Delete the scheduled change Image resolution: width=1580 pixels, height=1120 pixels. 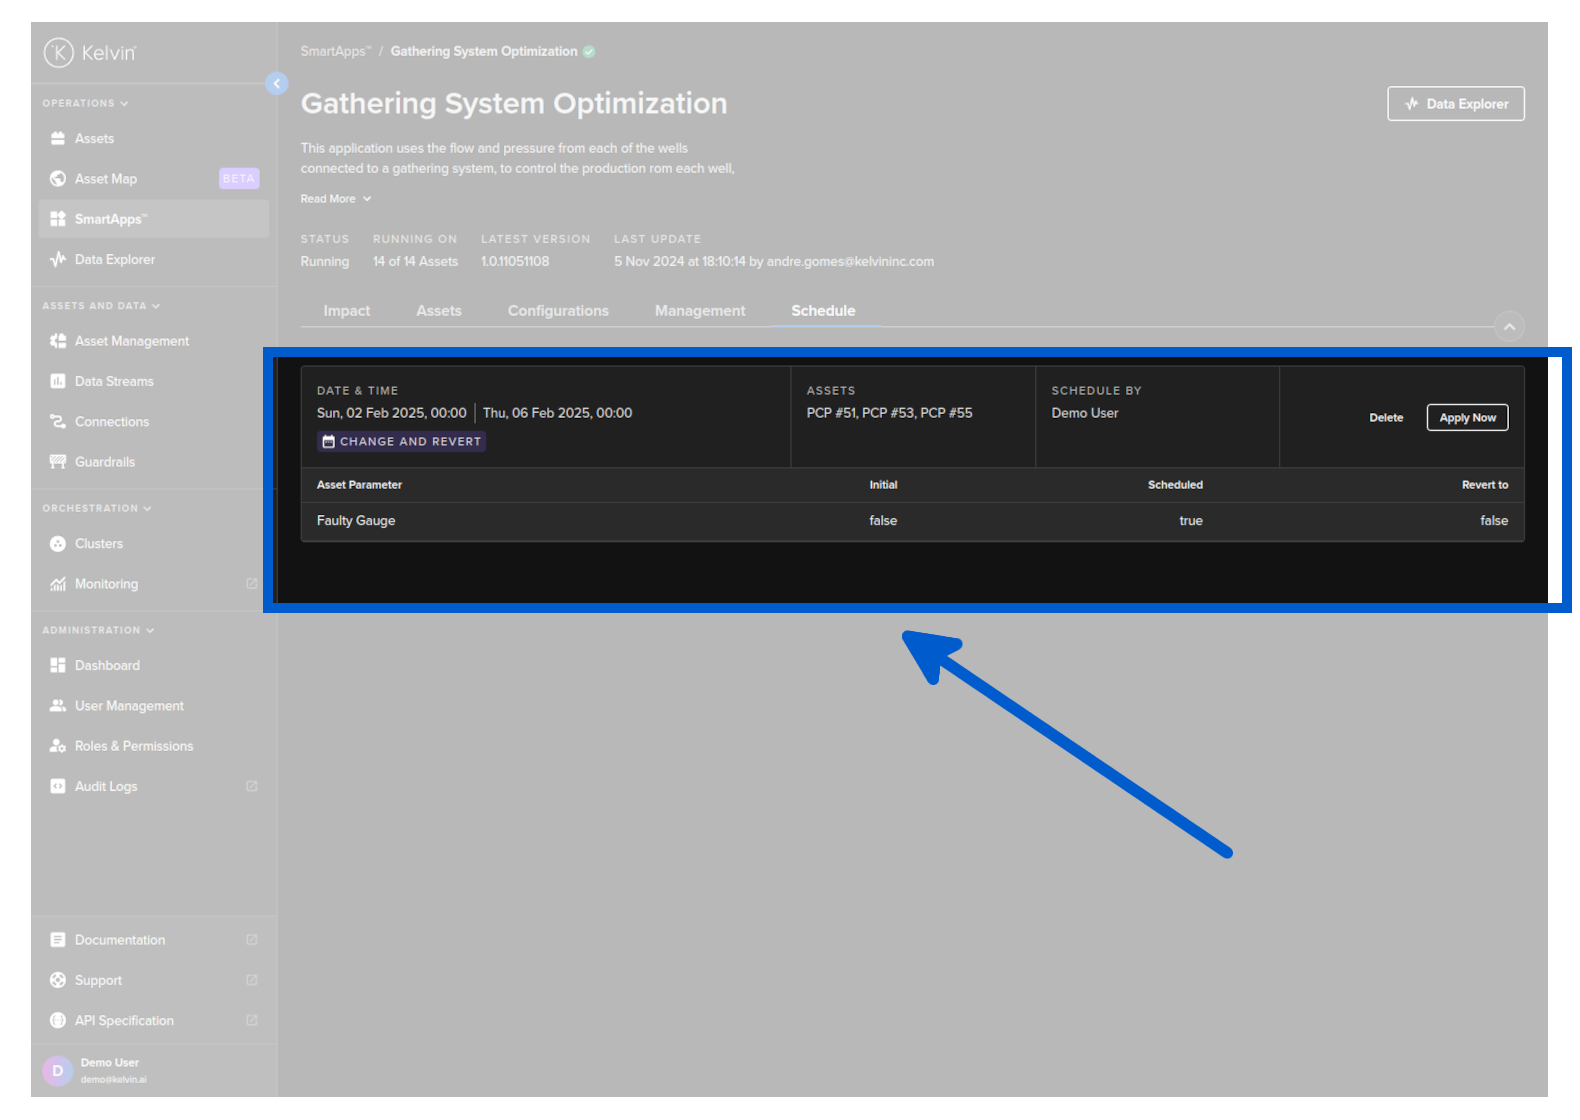(x=1386, y=418)
